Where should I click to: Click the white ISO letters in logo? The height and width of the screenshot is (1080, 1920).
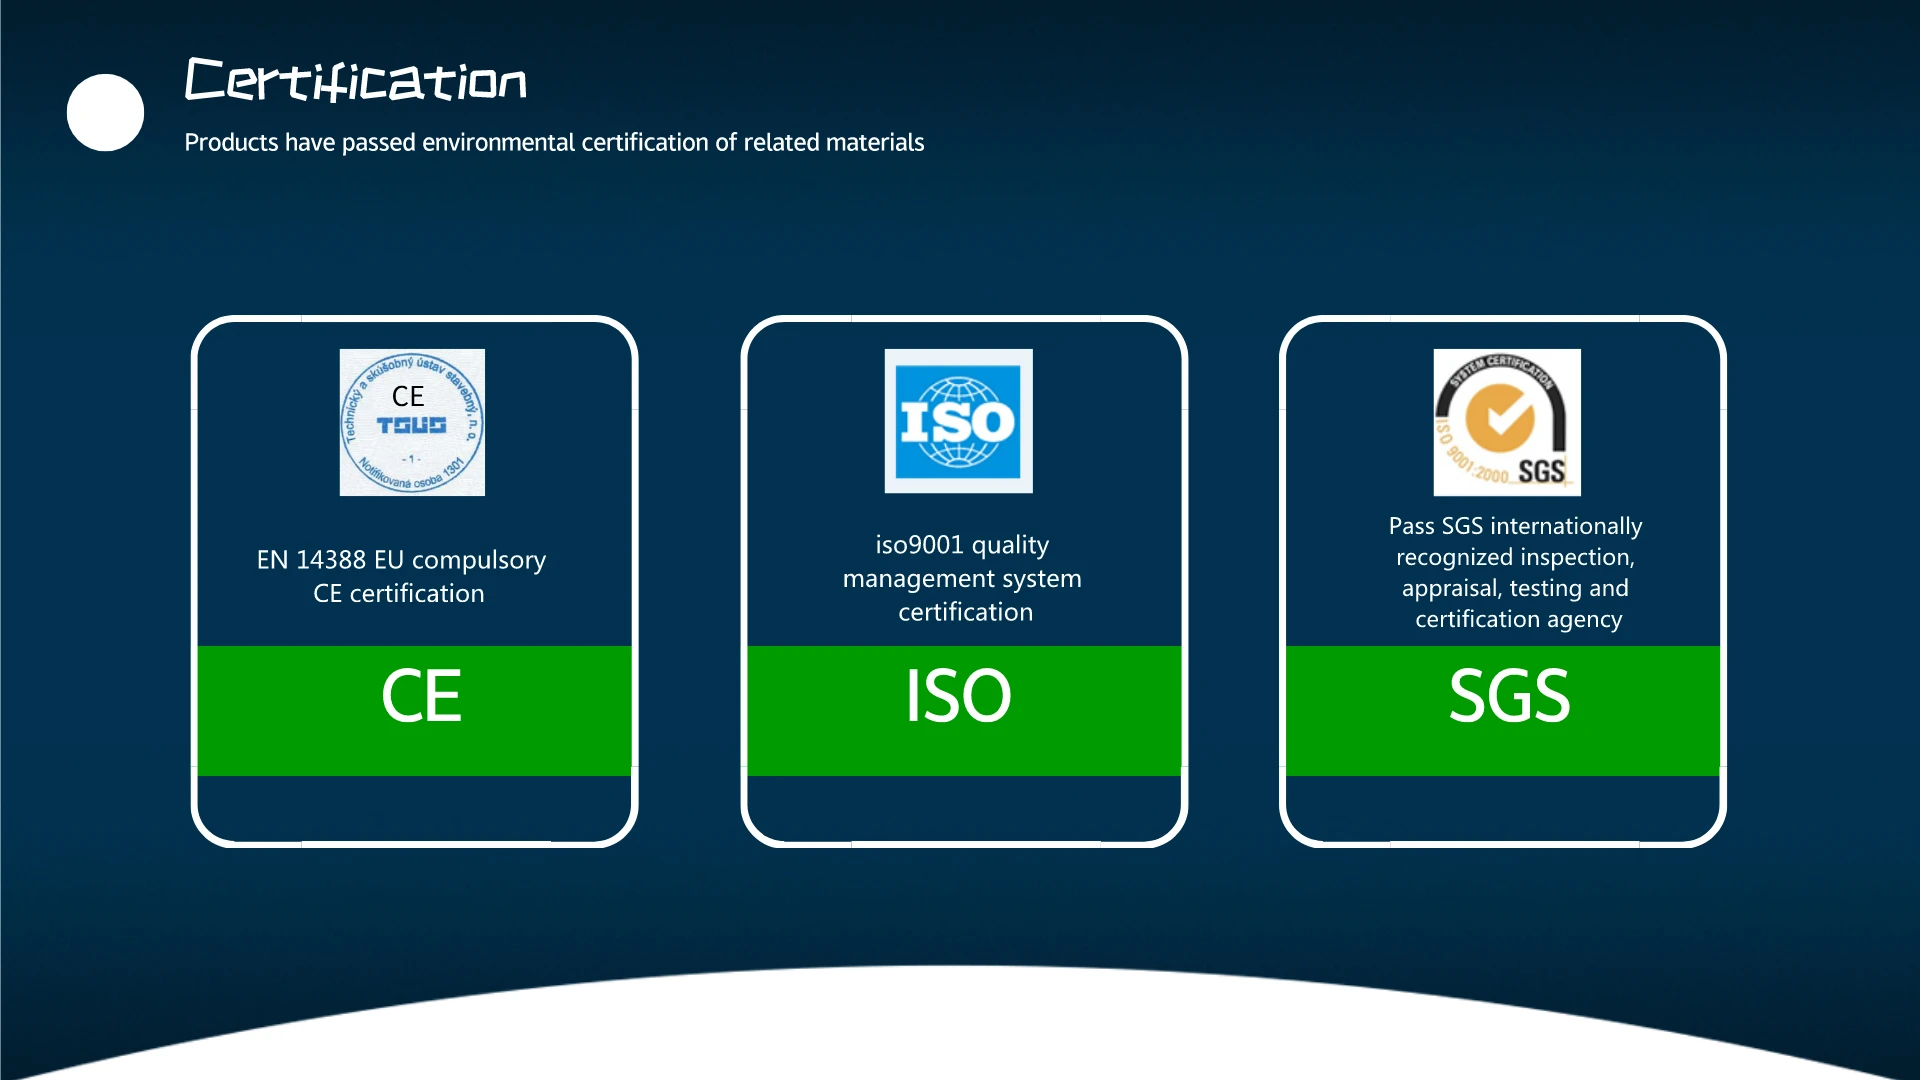[x=957, y=422]
